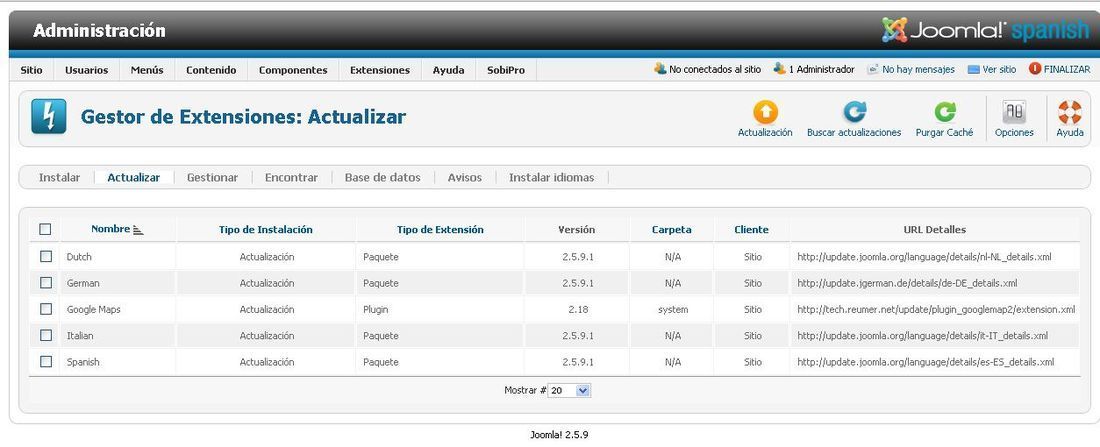The width and height of the screenshot is (1100, 447).
Task: Check the Dutch row checkbox
Action: click(x=46, y=256)
